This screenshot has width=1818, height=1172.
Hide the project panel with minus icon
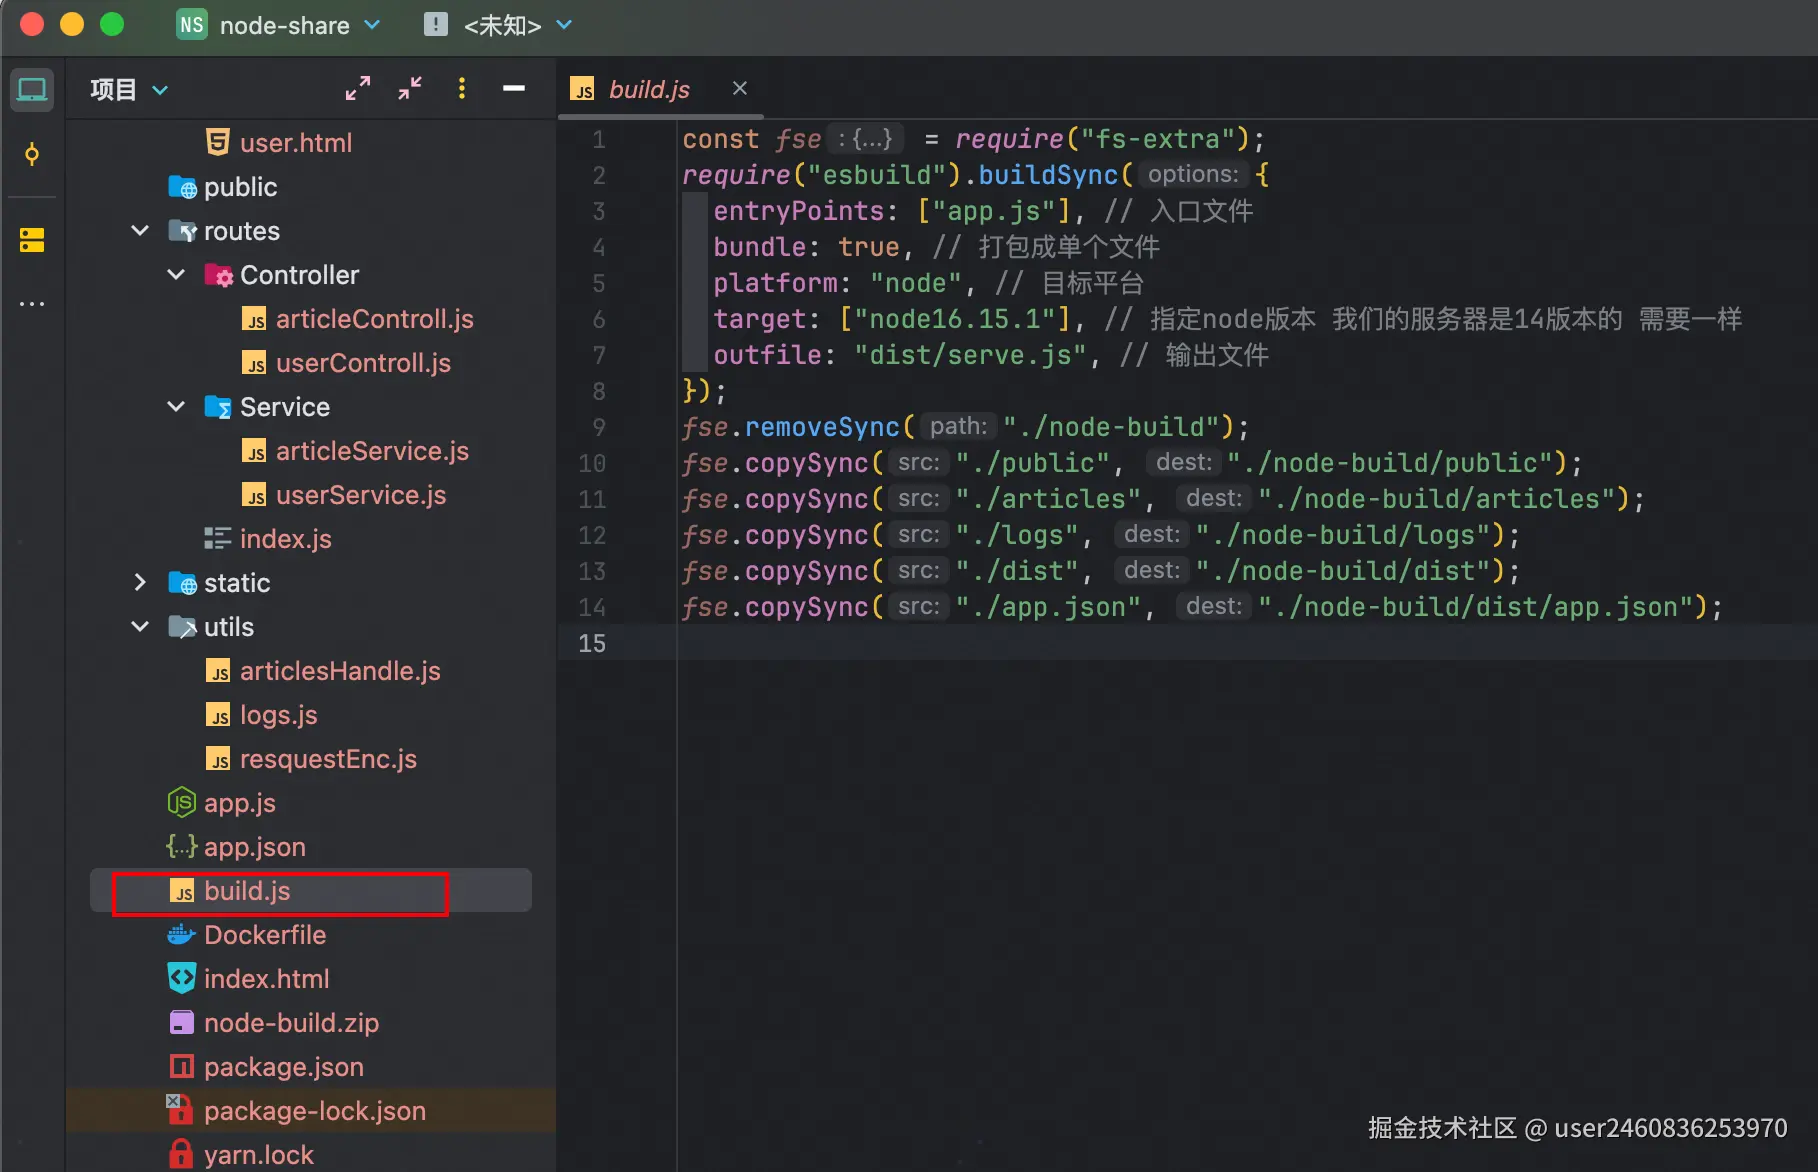click(514, 89)
